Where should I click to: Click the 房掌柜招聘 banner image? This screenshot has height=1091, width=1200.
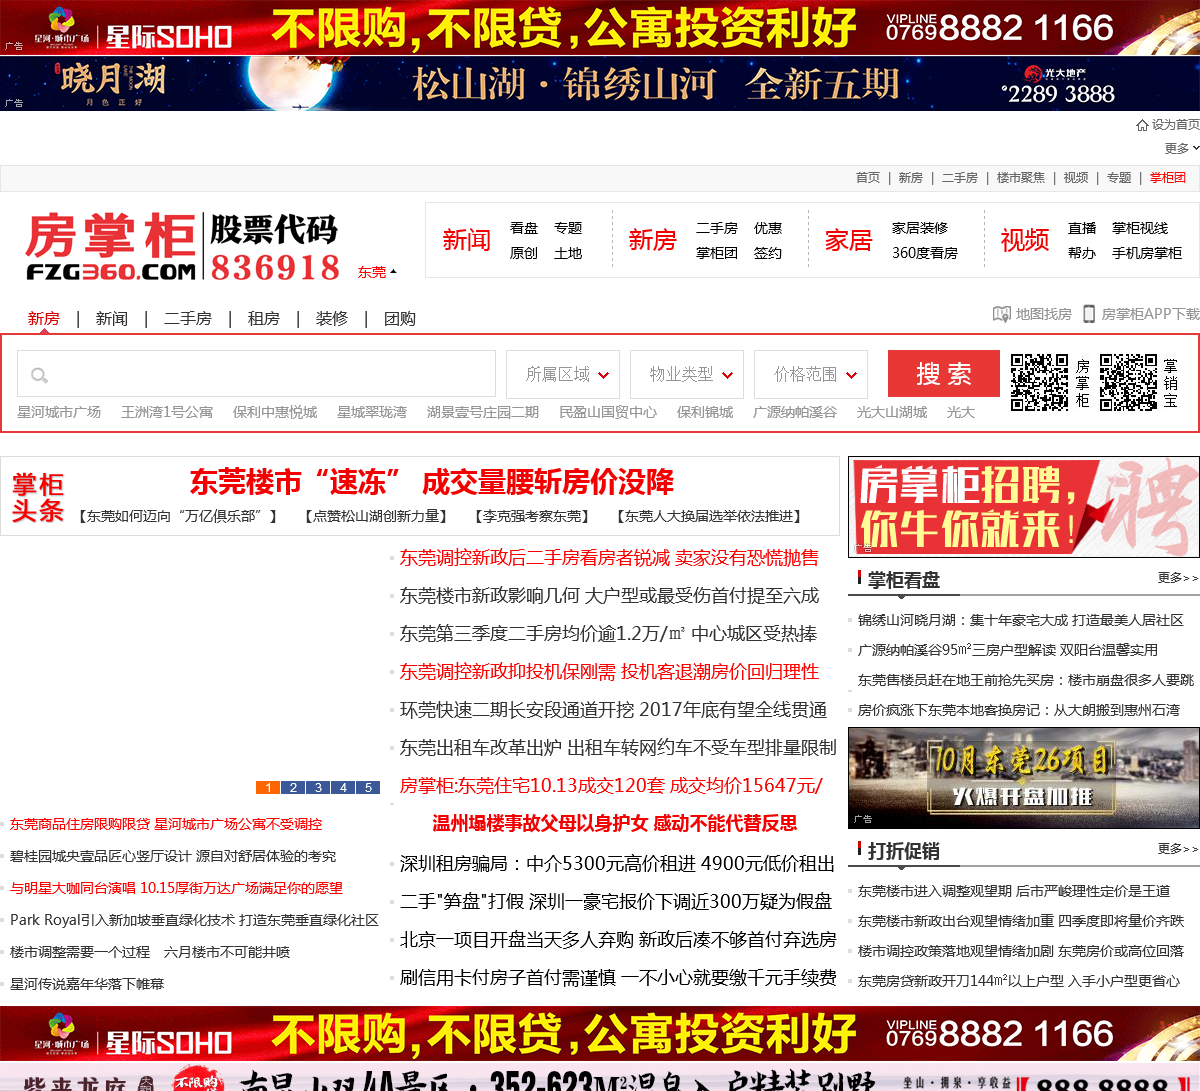point(1024,507)
